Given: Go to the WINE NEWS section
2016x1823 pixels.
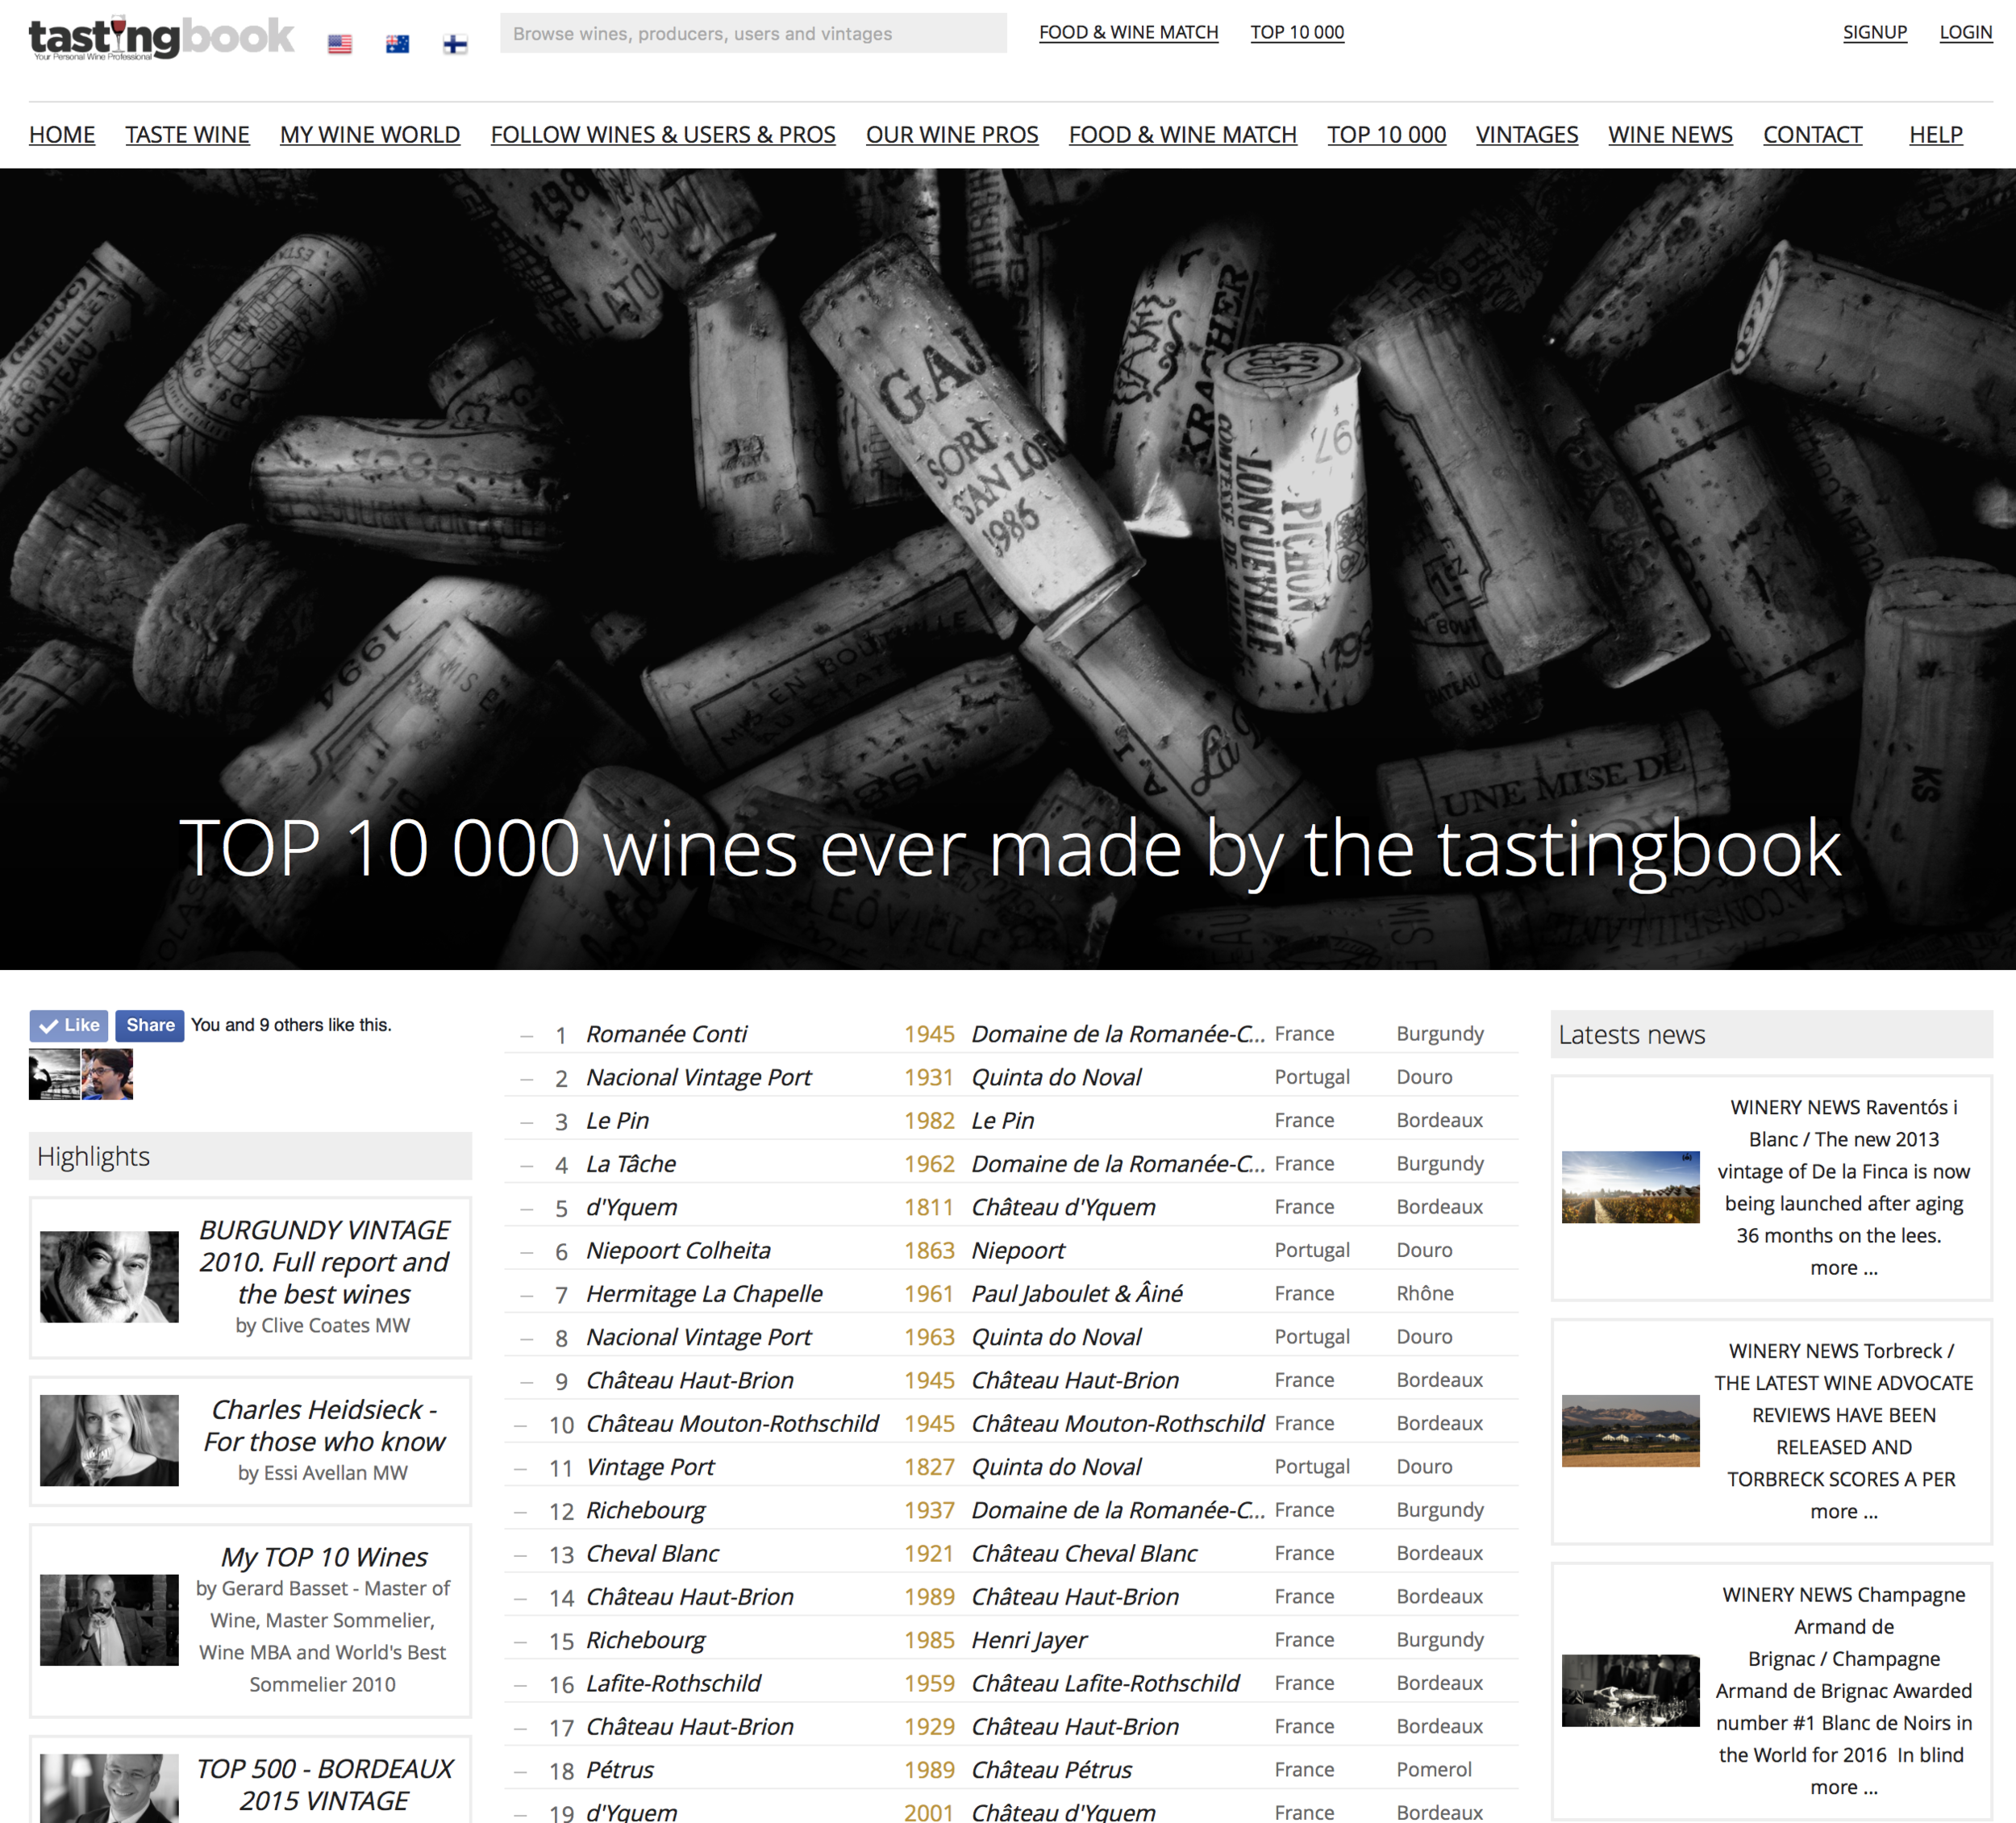Looking at the screenshot, I should [x=1669, y=134].
